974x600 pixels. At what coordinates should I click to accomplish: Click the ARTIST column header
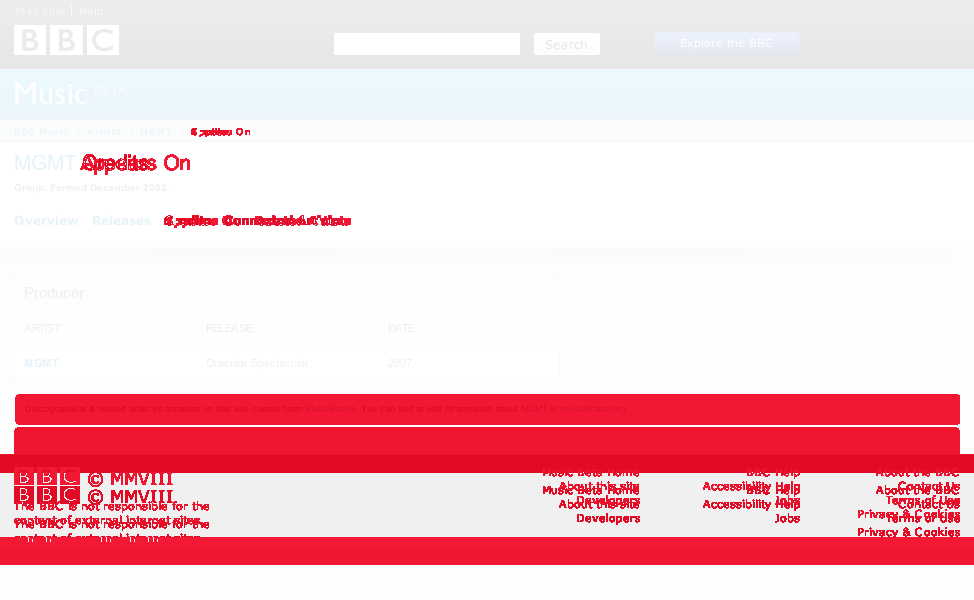(x=42, y=328)
